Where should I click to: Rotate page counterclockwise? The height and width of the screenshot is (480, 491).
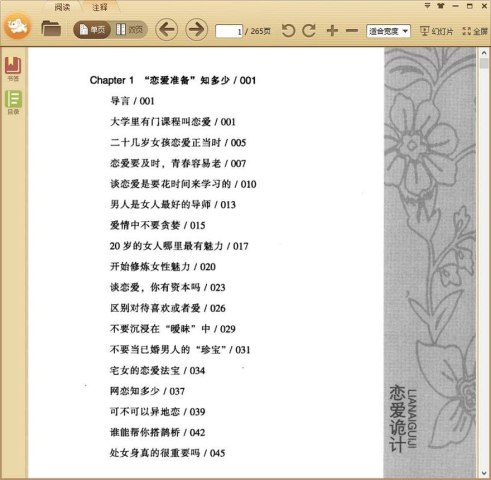288,31
